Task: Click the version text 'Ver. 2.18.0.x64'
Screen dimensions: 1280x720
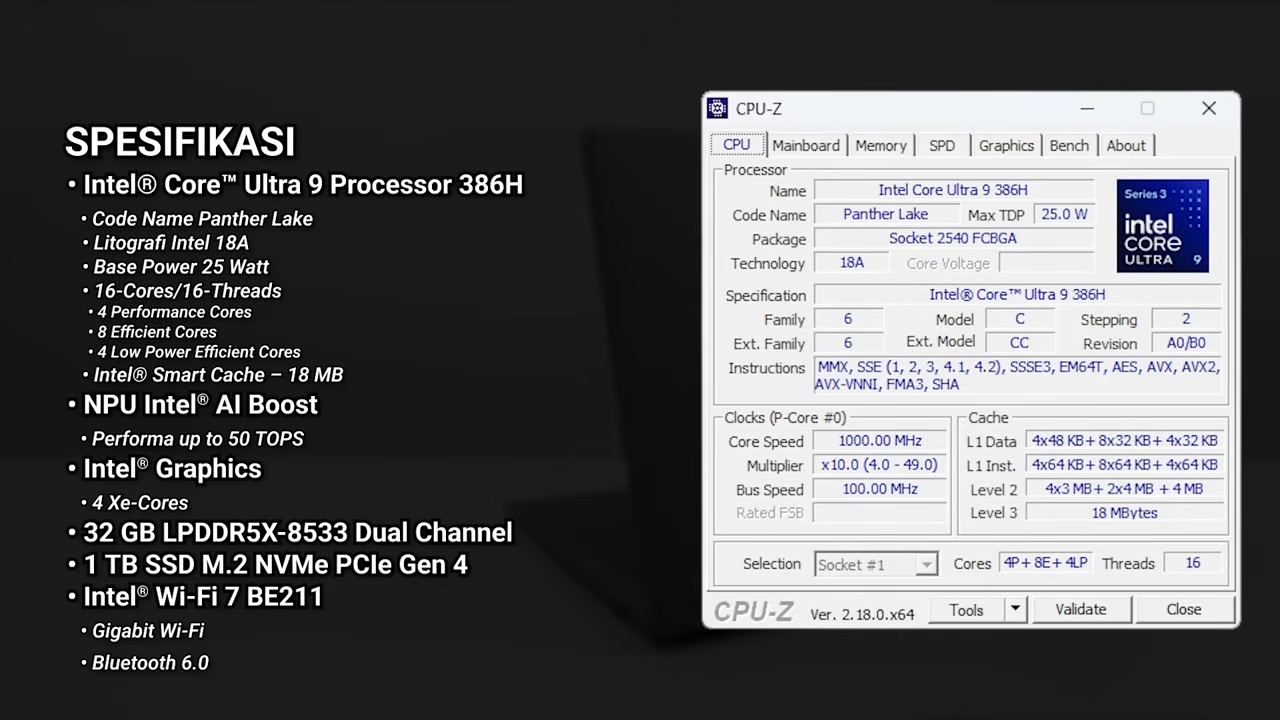Action: 862,614
